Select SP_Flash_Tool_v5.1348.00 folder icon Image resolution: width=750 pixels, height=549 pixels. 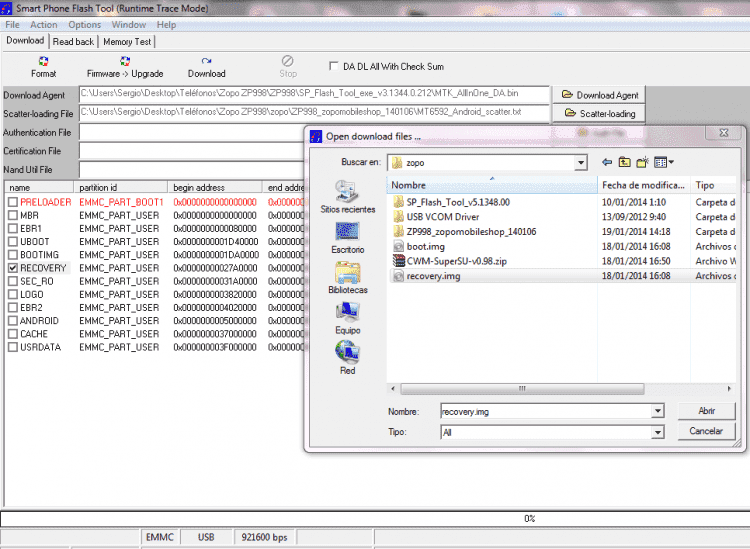click(x=398, y=202)
